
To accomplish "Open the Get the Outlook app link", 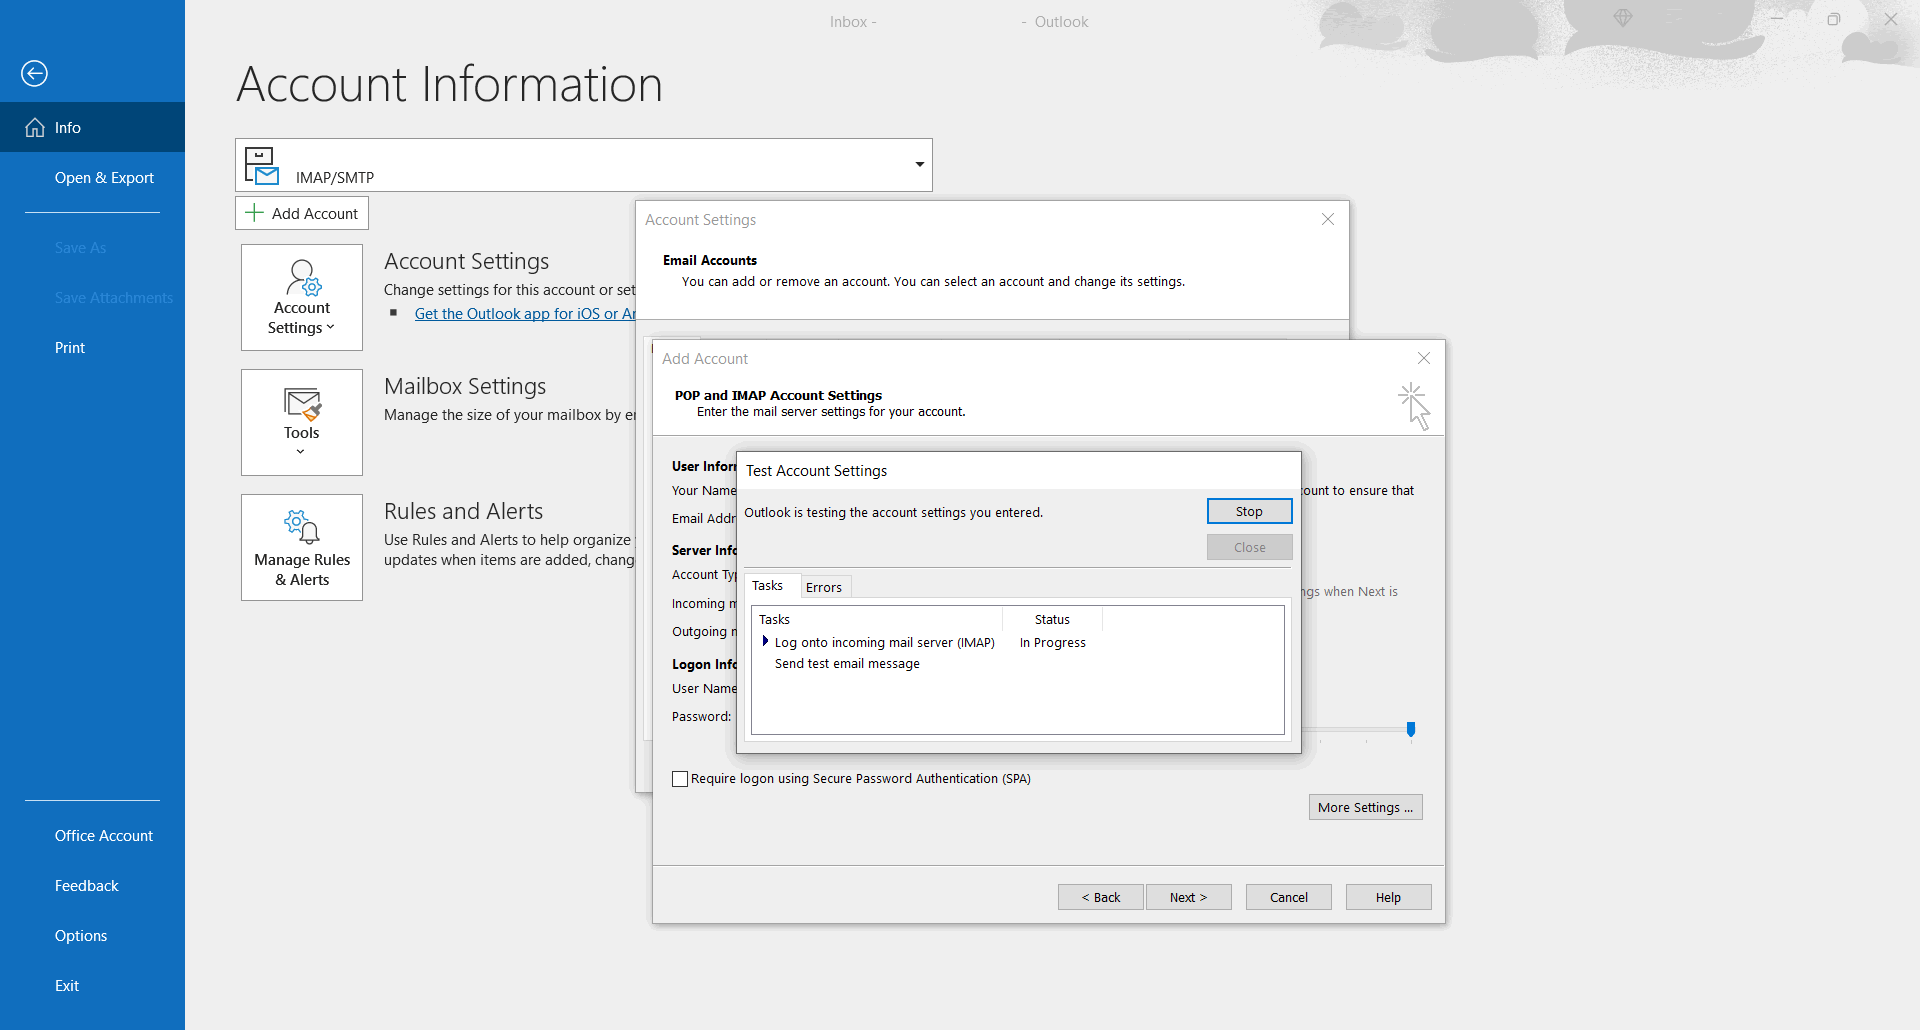I will (x=525, y=314).
